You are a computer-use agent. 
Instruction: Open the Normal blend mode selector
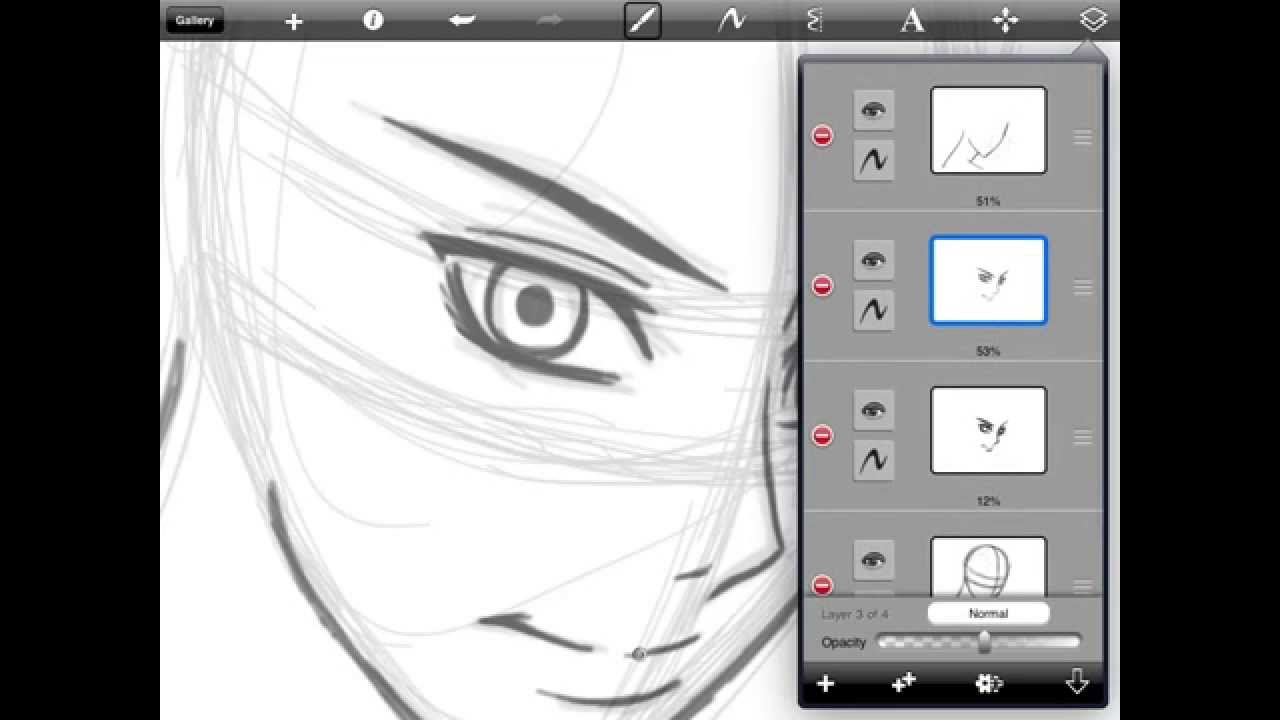(x=988, y=614)
